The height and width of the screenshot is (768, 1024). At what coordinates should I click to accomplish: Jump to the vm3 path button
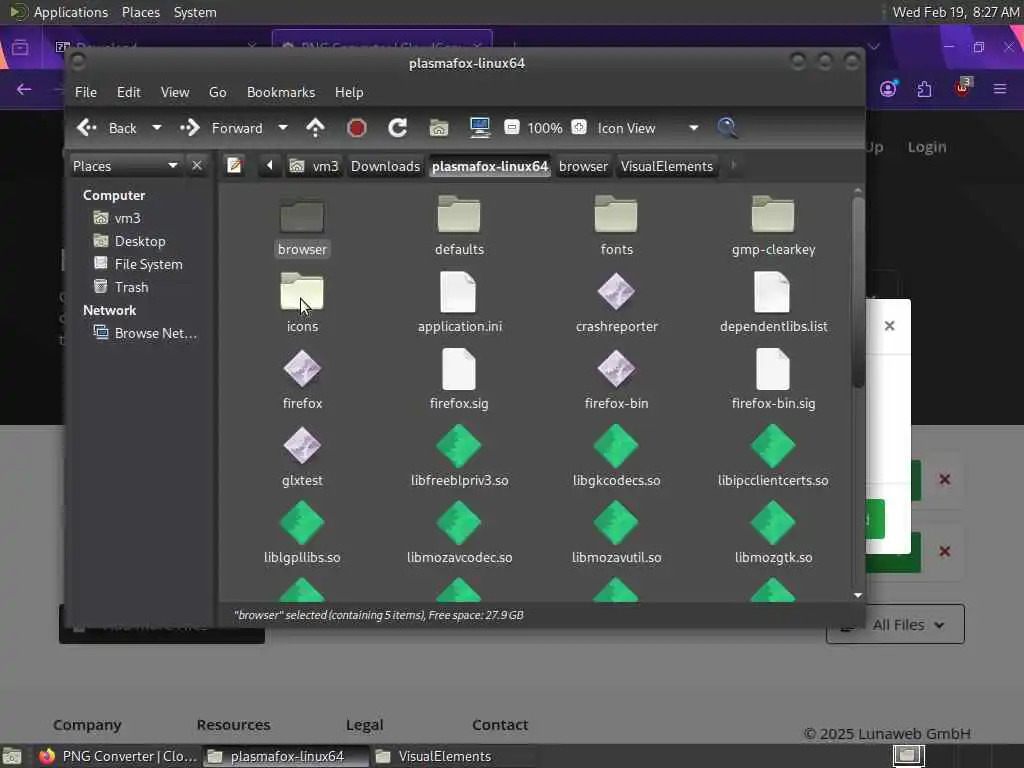[x=315, y=166]
